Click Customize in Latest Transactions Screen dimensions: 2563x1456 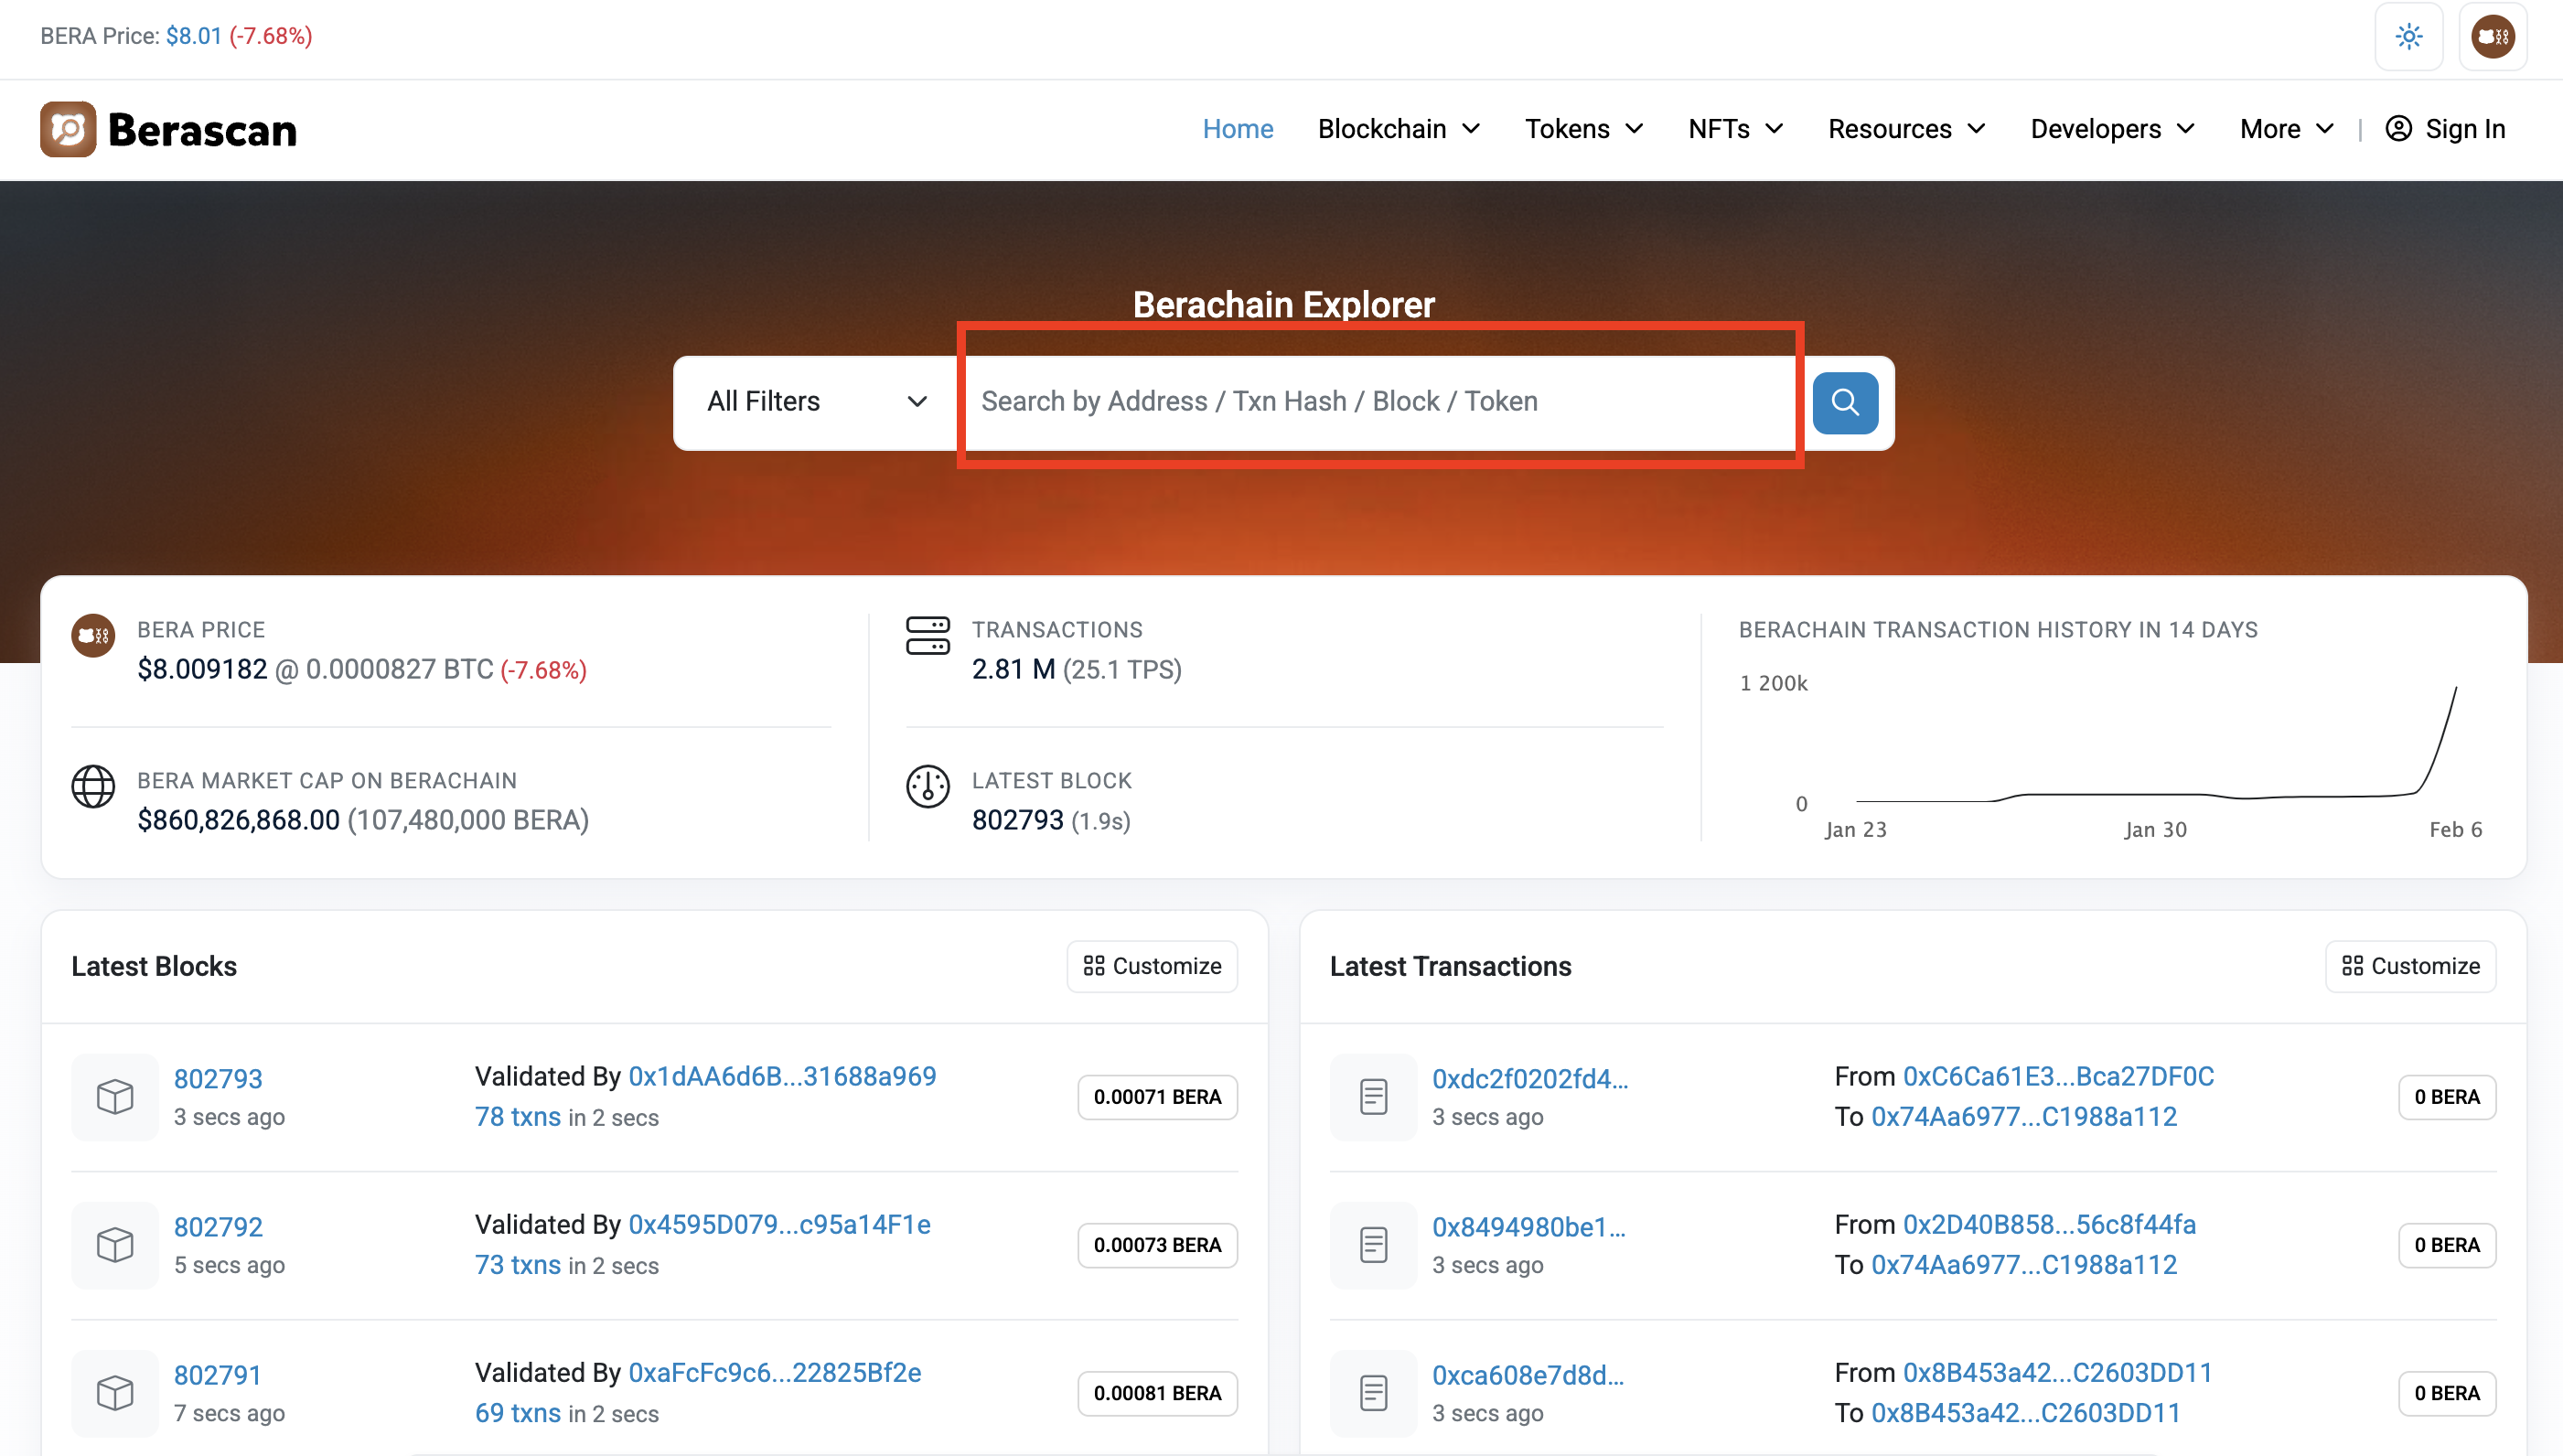[2410, 965]
